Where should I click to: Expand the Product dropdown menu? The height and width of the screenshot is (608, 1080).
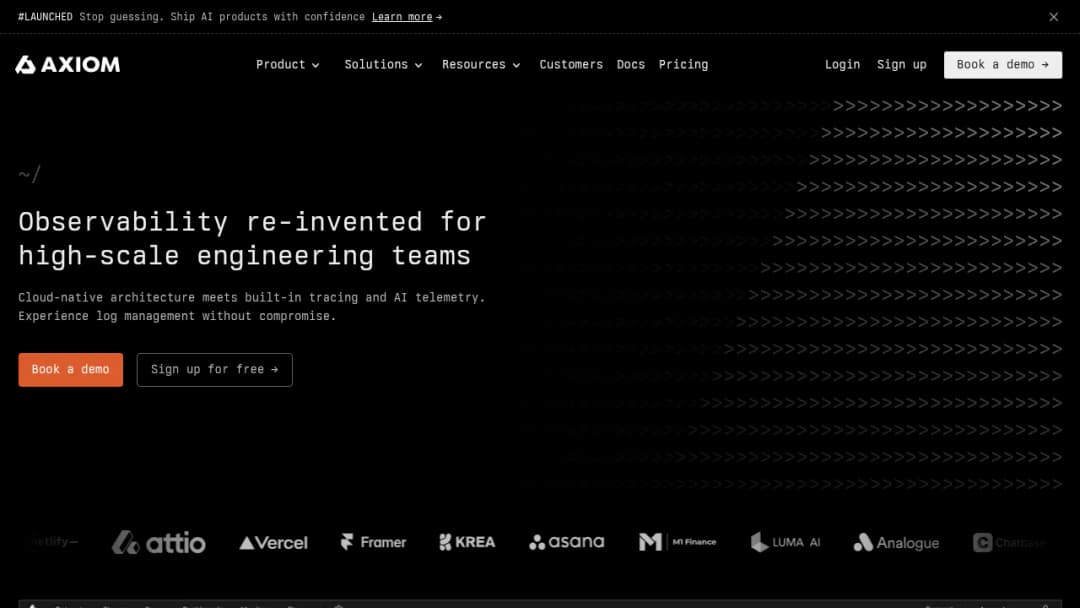pos(287,65)
